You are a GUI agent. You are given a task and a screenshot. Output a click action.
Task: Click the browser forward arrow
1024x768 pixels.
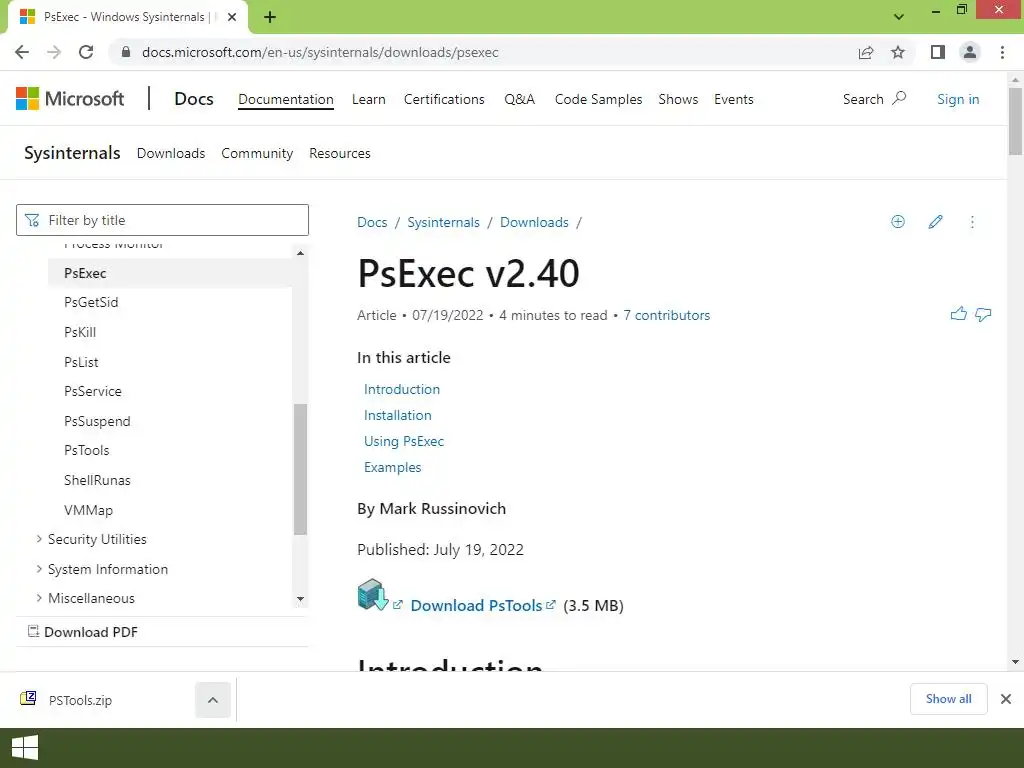[x=54, y=52]
